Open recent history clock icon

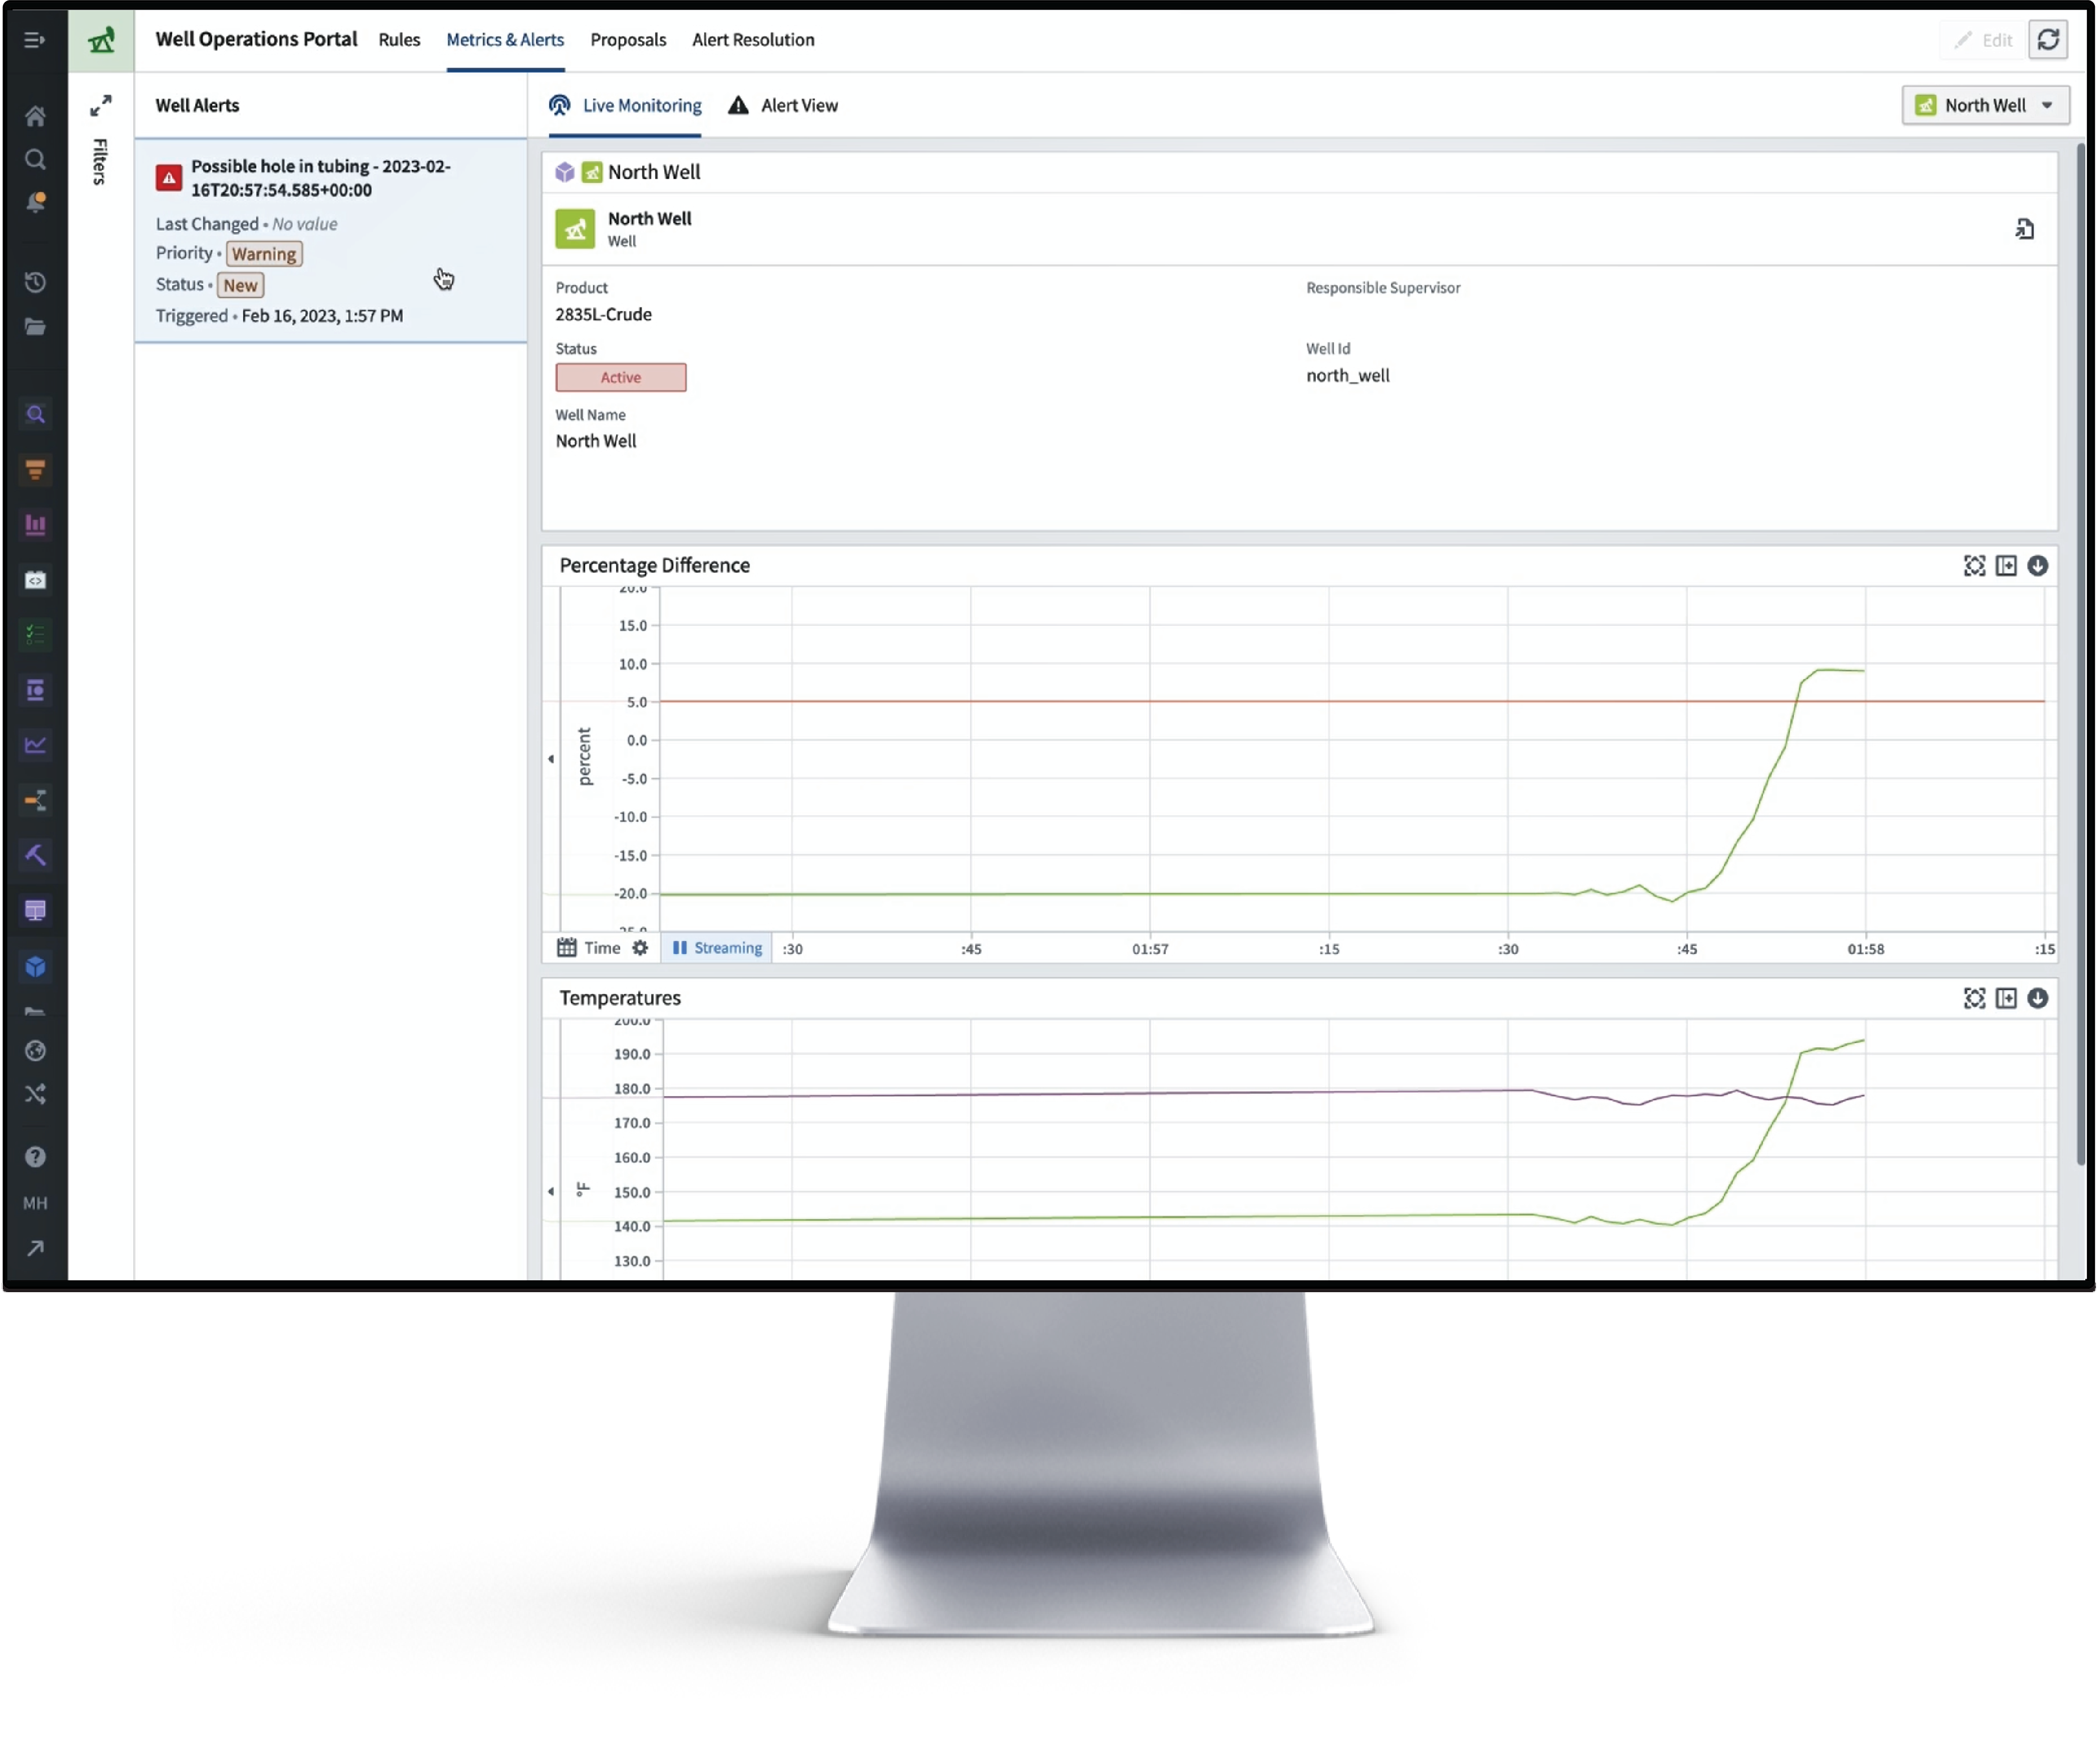coord(35,283)
